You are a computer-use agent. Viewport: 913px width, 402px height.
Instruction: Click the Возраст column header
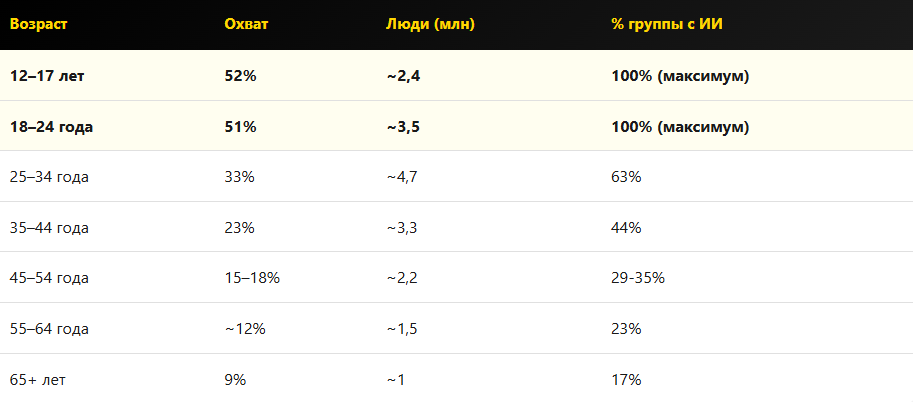(x=39, y=23)
